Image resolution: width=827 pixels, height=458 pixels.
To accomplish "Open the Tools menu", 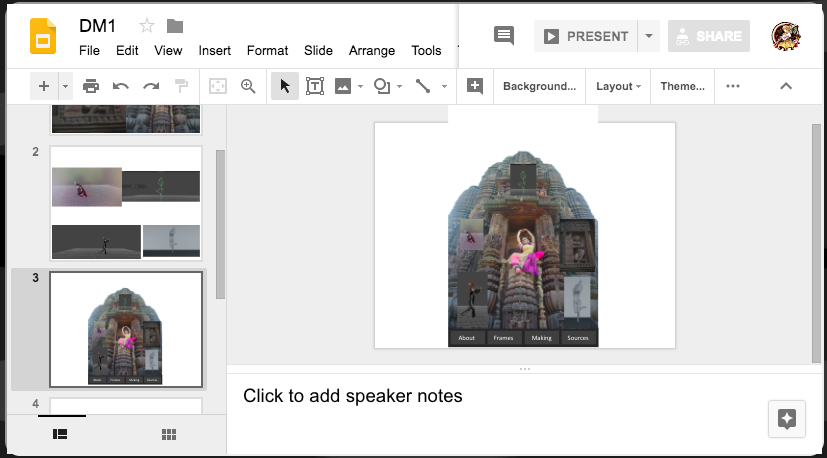I will pos(426,51).
